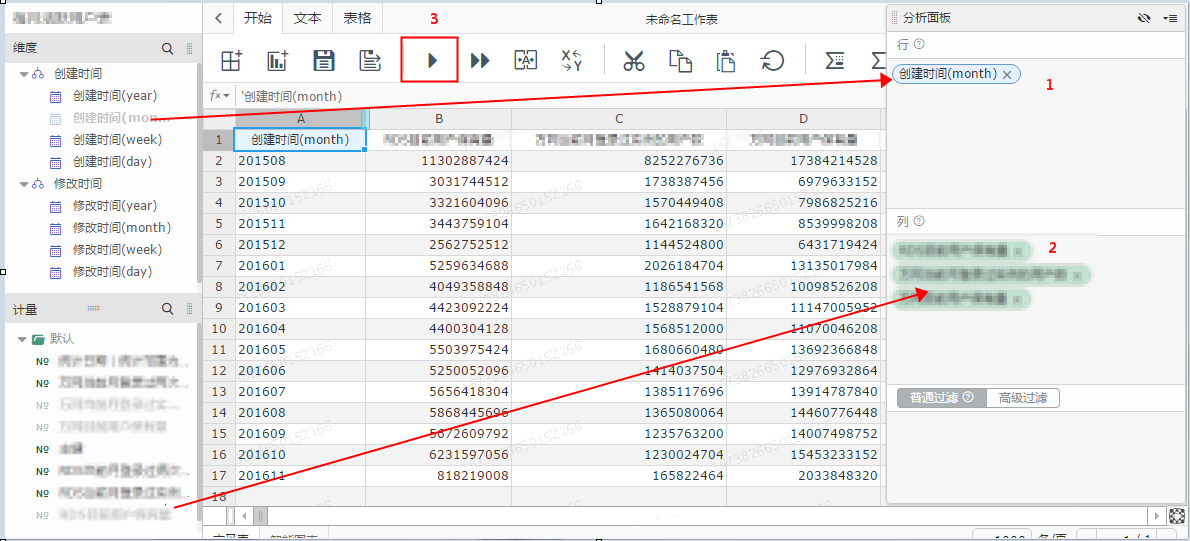
Task: Click the dimension panel vertical scrollbar
Action: (x=199, y=172)
